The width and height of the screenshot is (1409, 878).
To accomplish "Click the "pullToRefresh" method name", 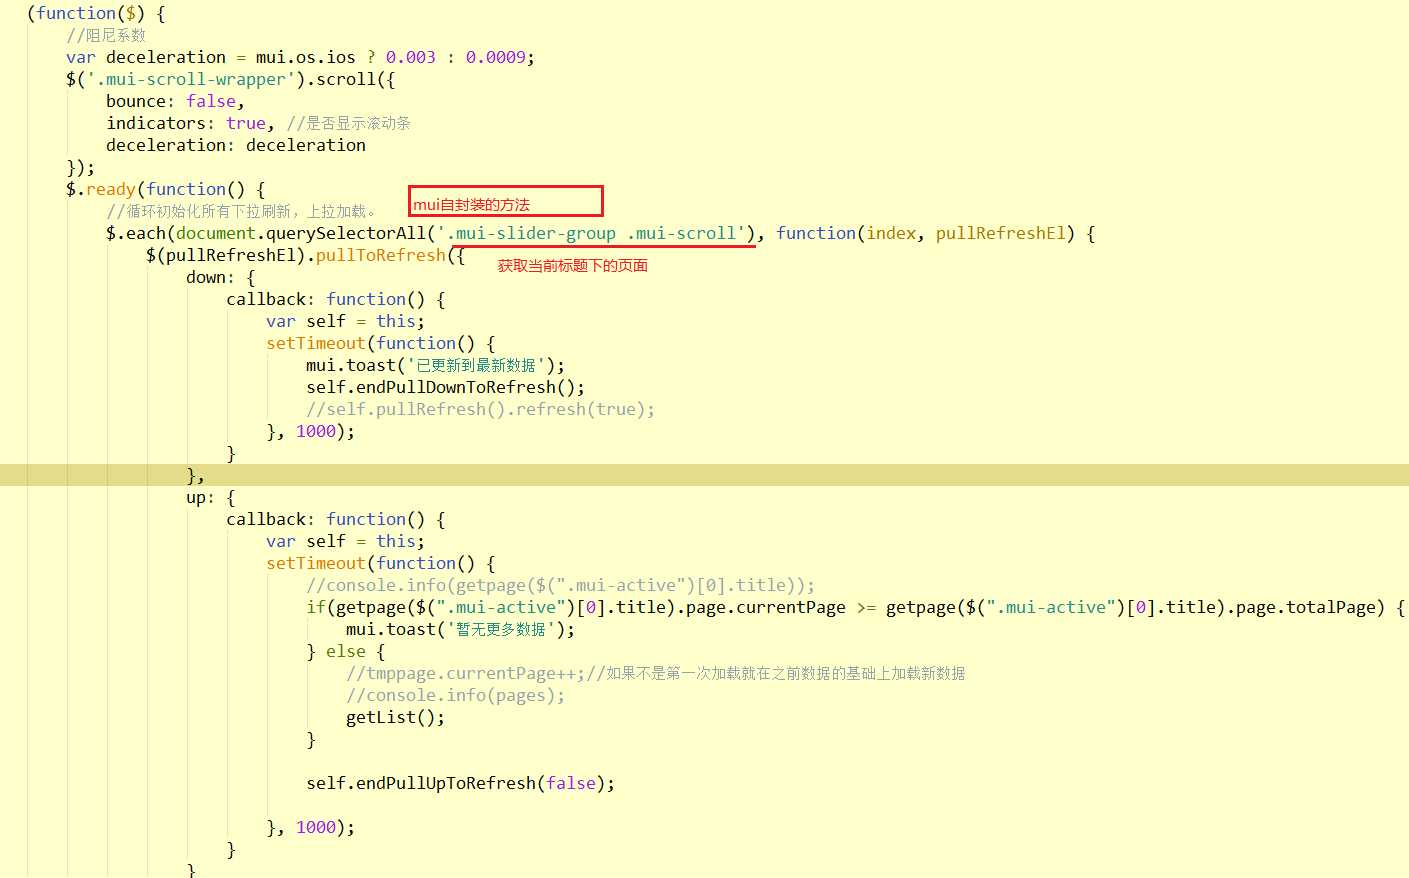I will tap(381, 255).
